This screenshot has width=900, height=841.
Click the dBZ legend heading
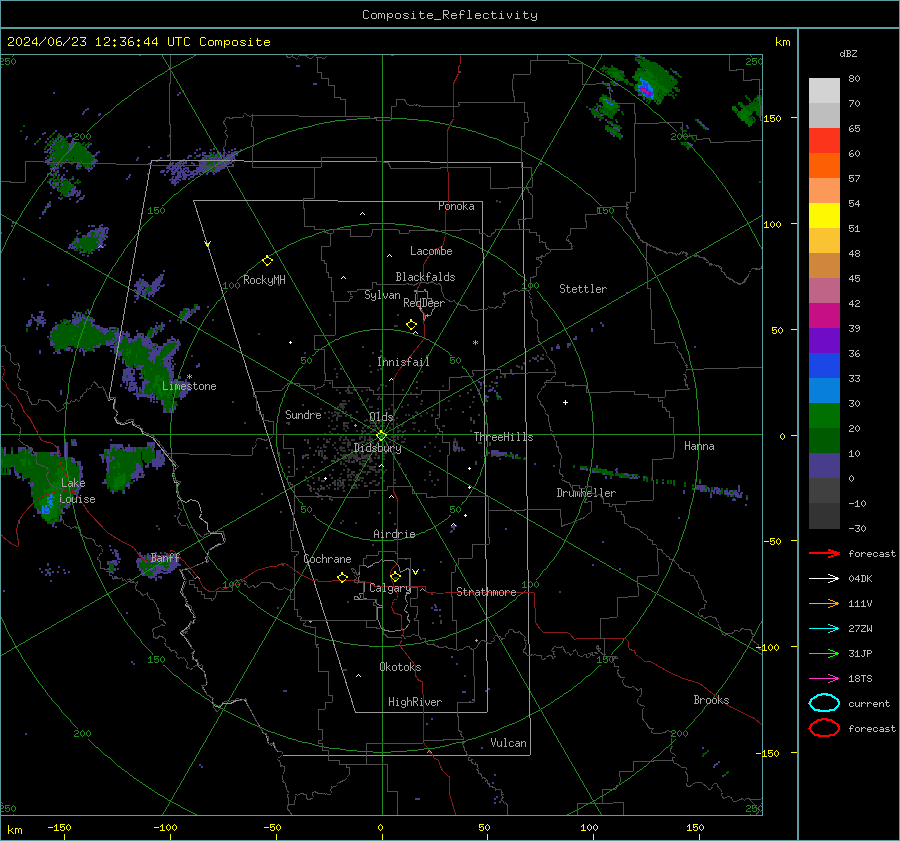pos(848,53)
